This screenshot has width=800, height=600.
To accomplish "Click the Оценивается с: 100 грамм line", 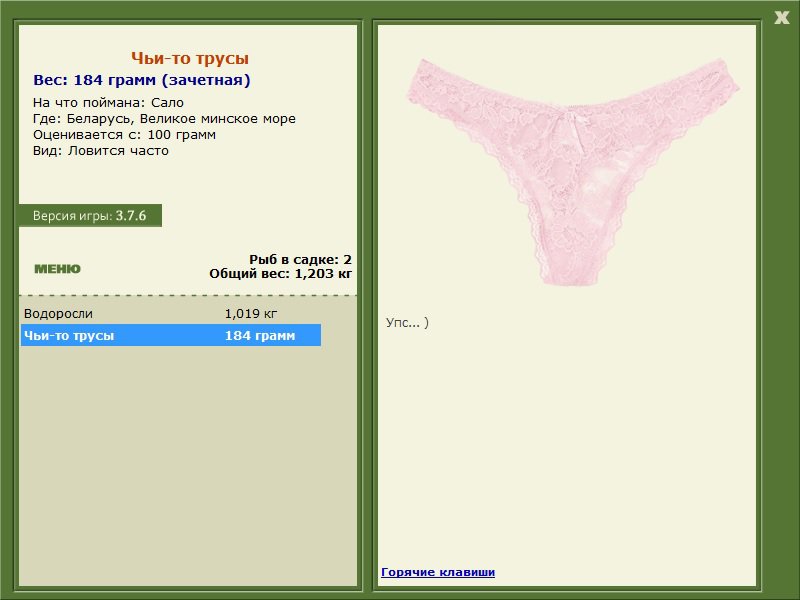I will pyautogui.click(x=124, y=135).
